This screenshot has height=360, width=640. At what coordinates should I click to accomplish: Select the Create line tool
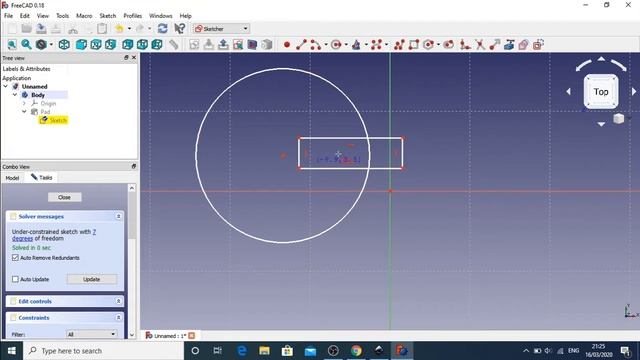pyautogui.click(x=301, y=44)
